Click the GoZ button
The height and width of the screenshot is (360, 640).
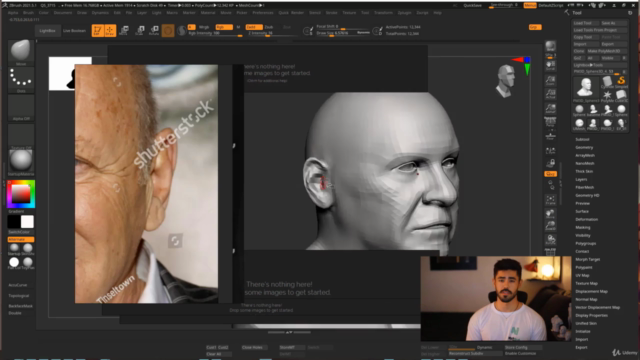point(578,58)
